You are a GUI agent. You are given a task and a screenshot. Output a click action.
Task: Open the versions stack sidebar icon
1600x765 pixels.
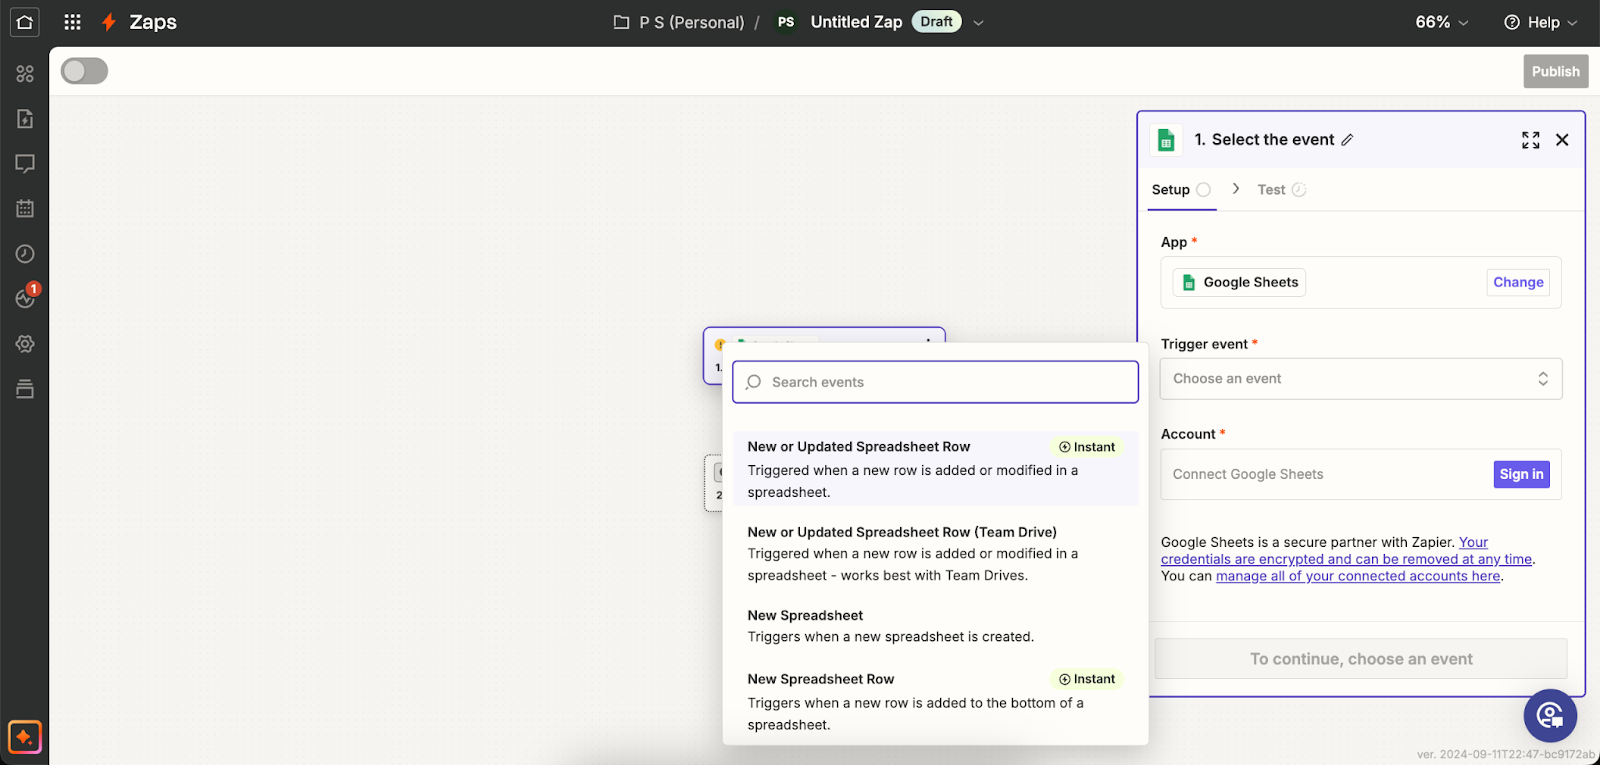click(25, 389)
